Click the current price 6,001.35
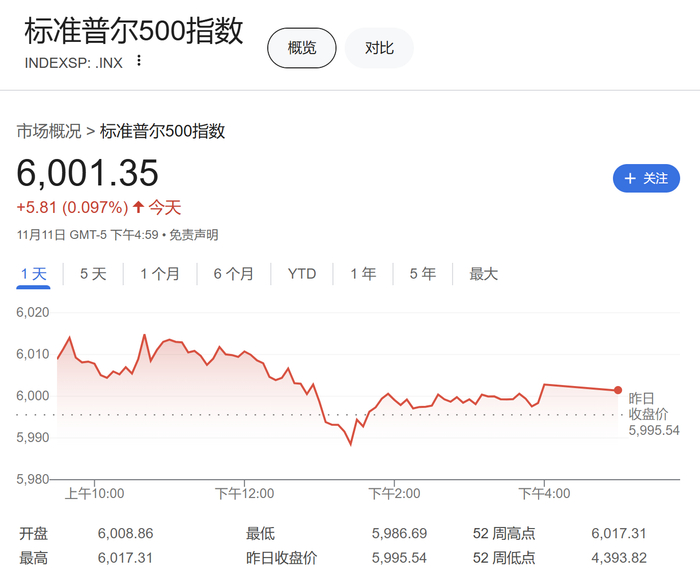Image resolution: width=700 pixels, height=572 pixels. coord(88,173)
